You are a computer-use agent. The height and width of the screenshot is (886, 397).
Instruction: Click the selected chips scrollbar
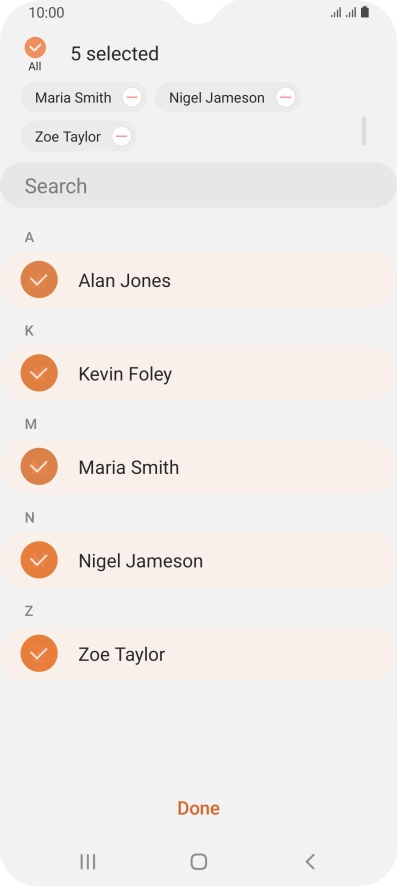(x=364, y=131)
